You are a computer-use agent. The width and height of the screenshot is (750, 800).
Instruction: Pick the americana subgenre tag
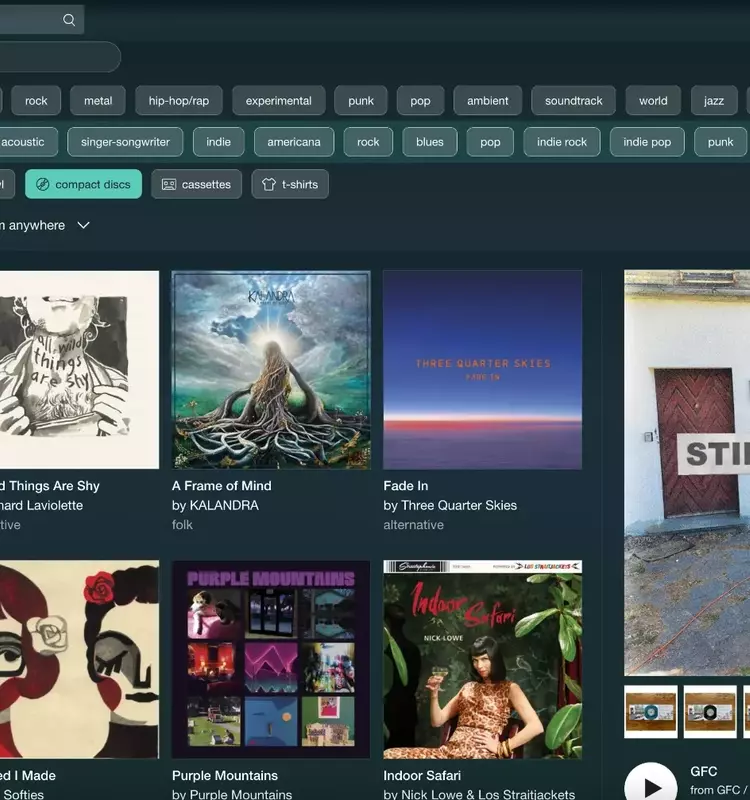point(294,142)
